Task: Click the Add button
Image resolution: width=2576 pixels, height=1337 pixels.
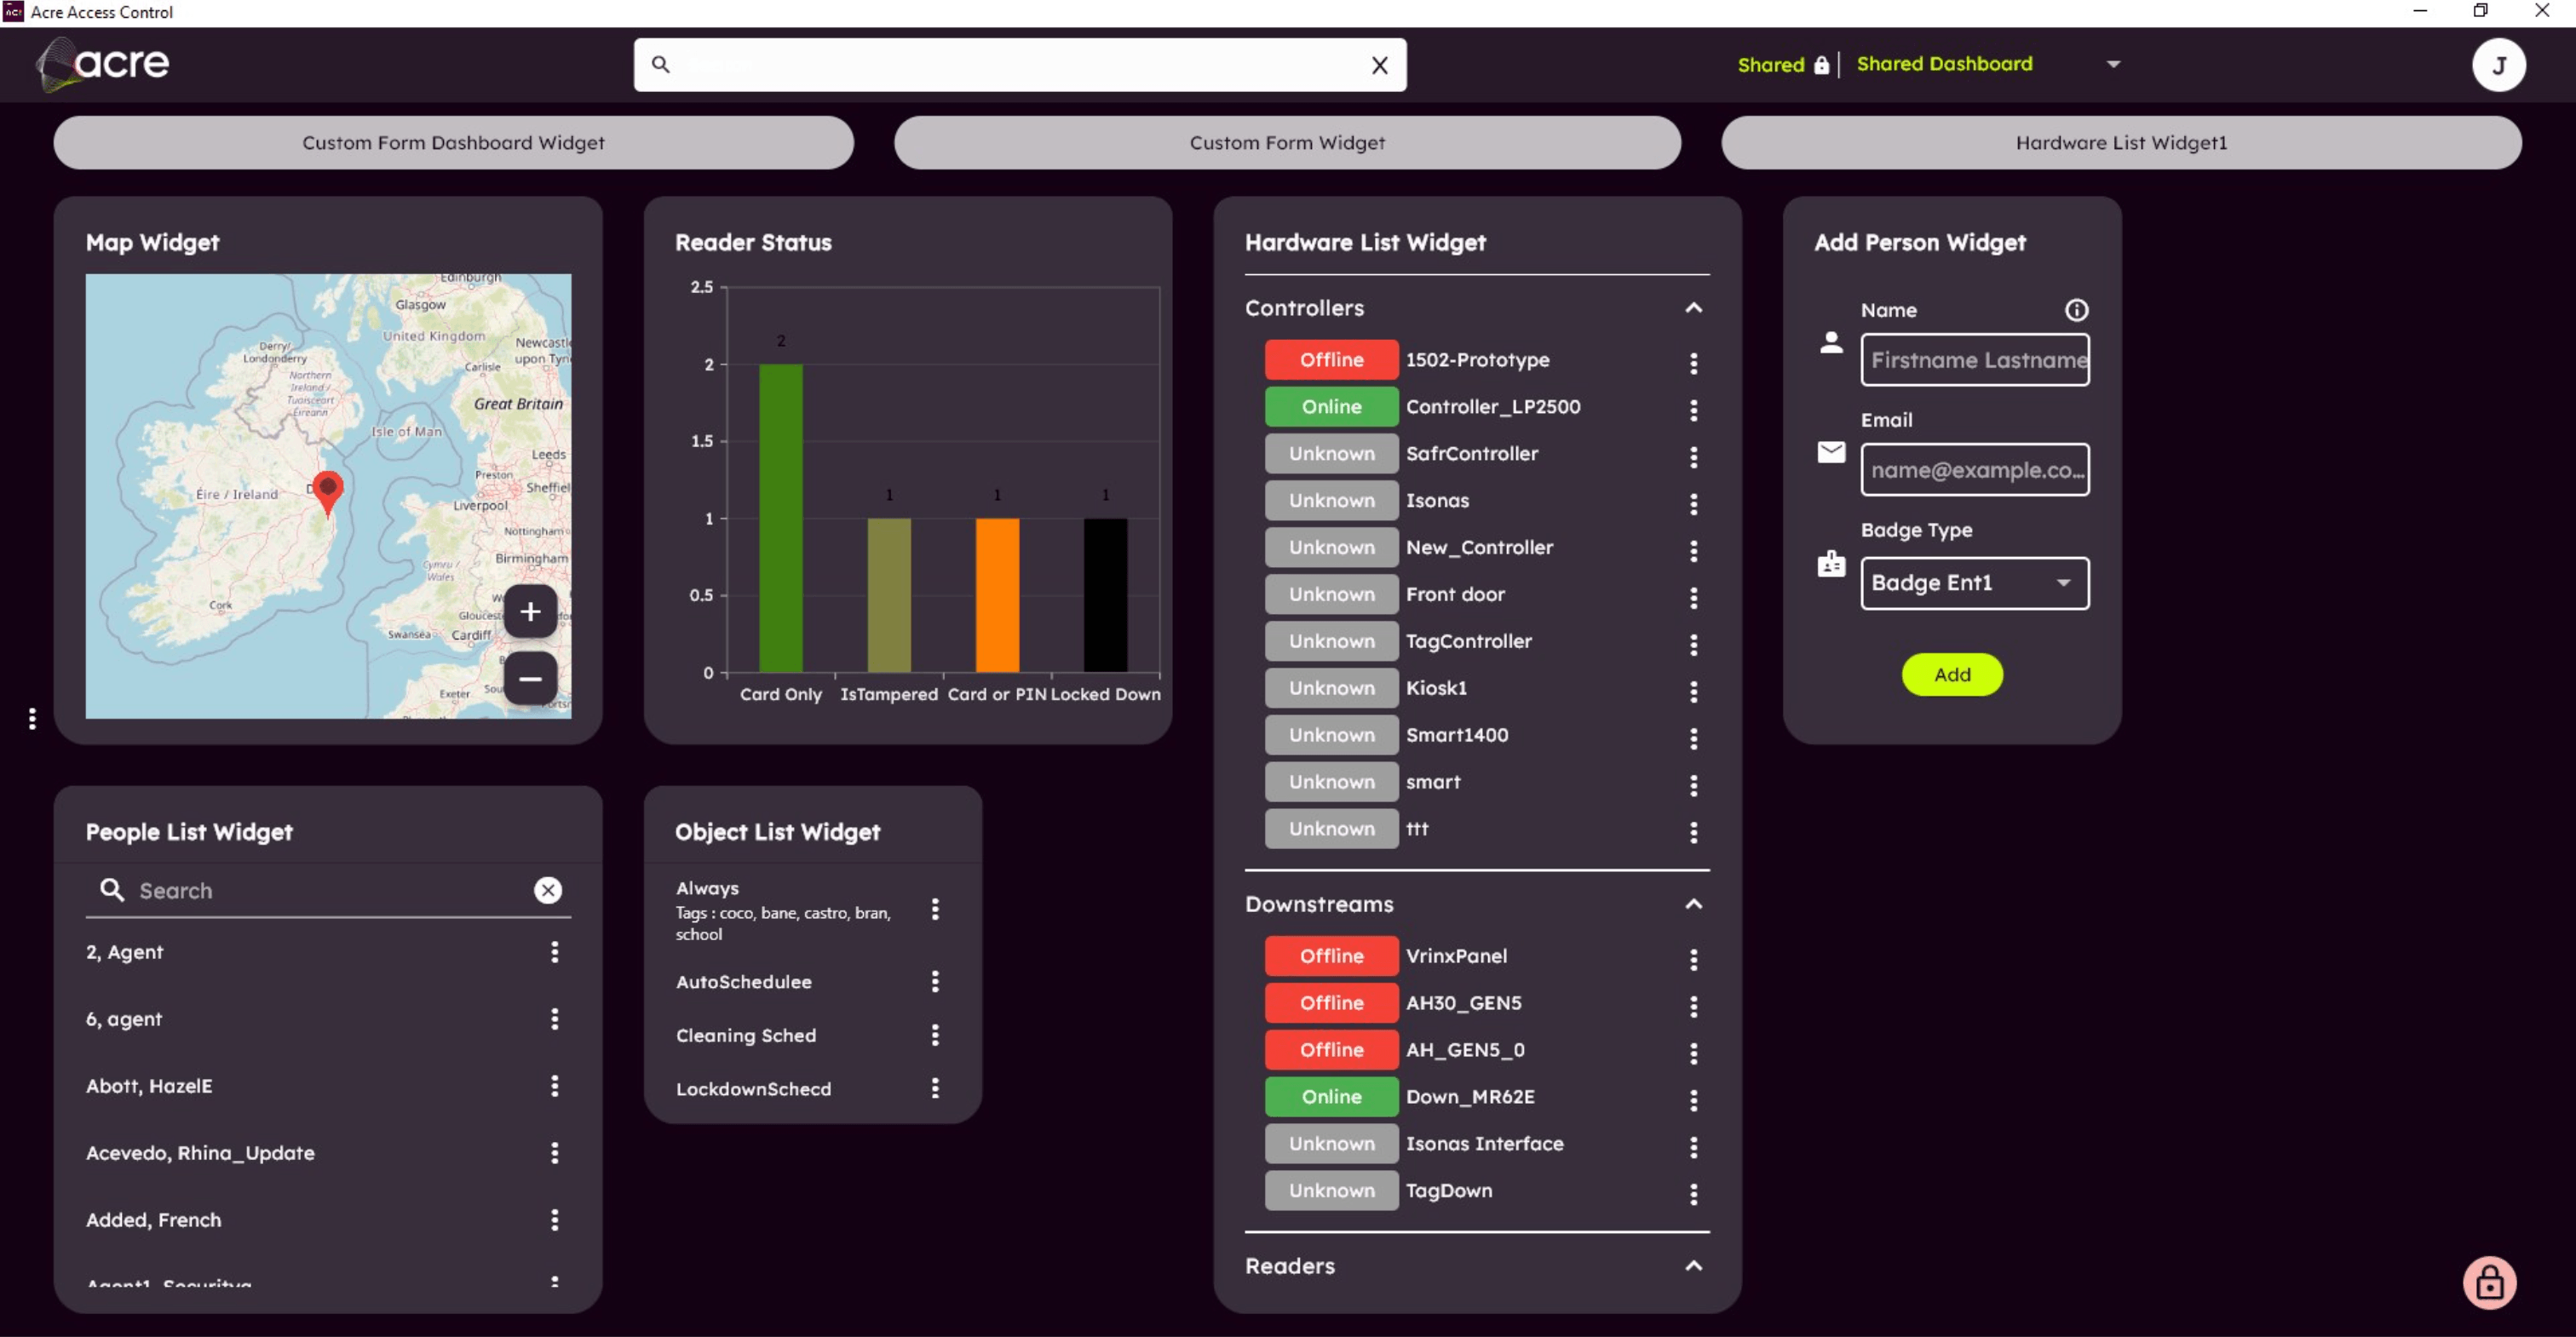Action: tap(1951, 675)
